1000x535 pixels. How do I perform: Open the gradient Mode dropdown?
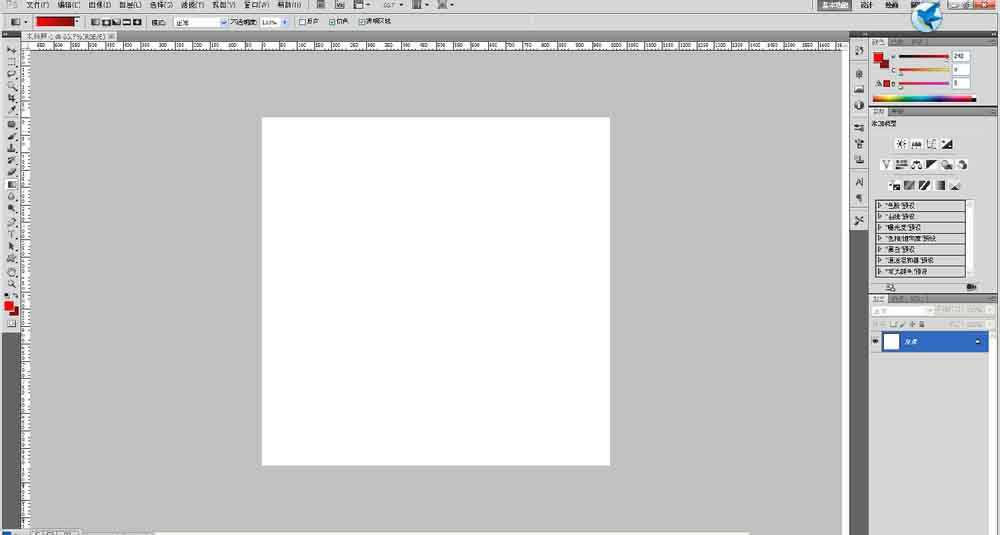coord(201,21)
